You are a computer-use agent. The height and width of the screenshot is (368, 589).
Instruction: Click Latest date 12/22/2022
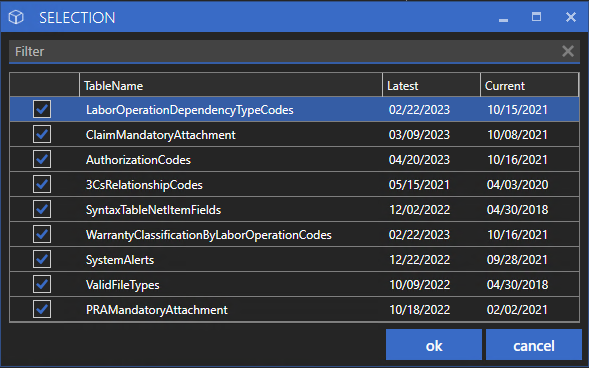coord(420,259)
